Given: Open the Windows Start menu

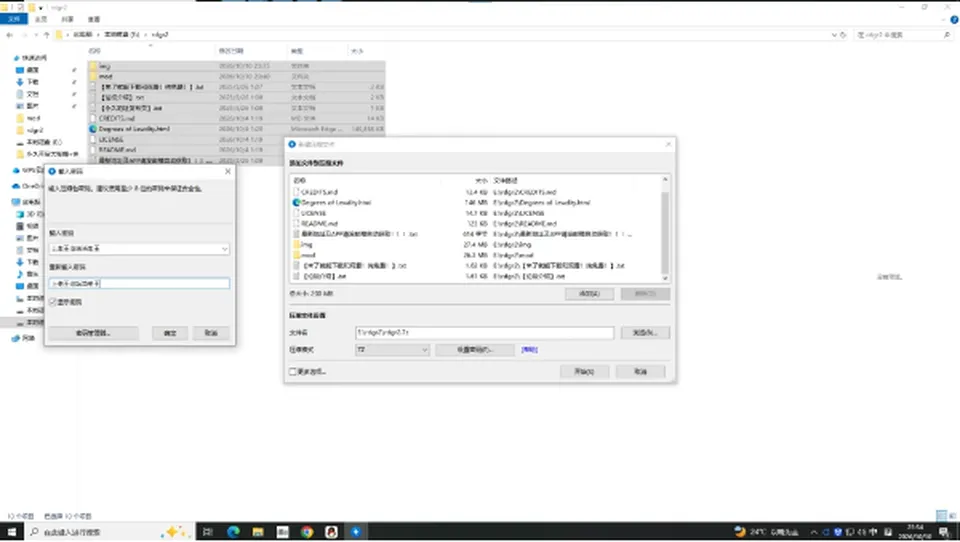Looking at the screenshot, I should pyautogui.click(x=12, y=532).
